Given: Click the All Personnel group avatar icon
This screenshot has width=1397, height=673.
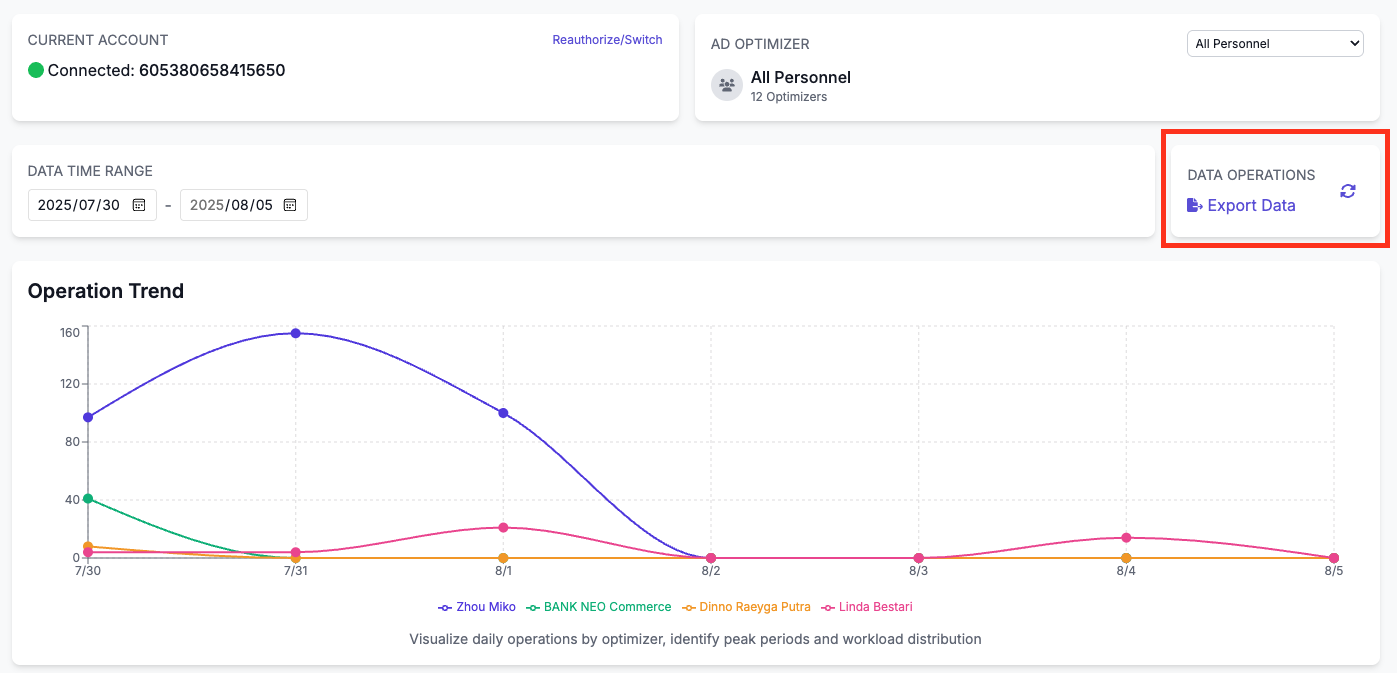Looking at the screenshot, I should [x=727, y=85].
